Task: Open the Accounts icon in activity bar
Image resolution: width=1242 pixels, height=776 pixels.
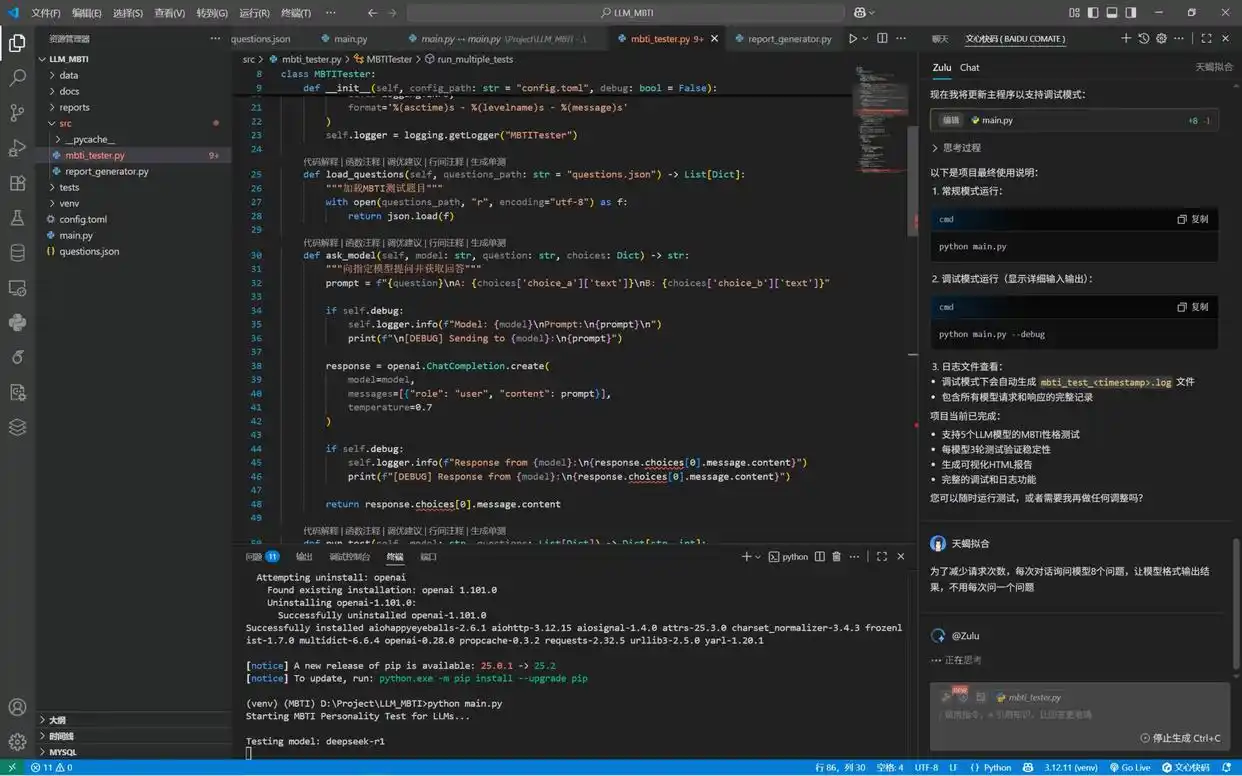Action: click(17, 708)
